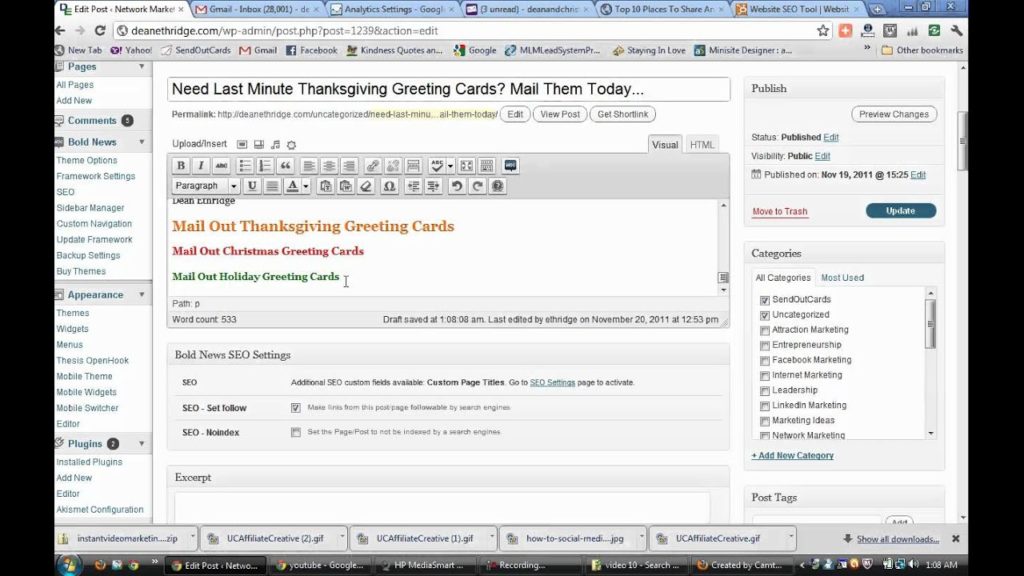1024x576 pixels.
Task: Justify text alignment full
Action: point(272,186)
